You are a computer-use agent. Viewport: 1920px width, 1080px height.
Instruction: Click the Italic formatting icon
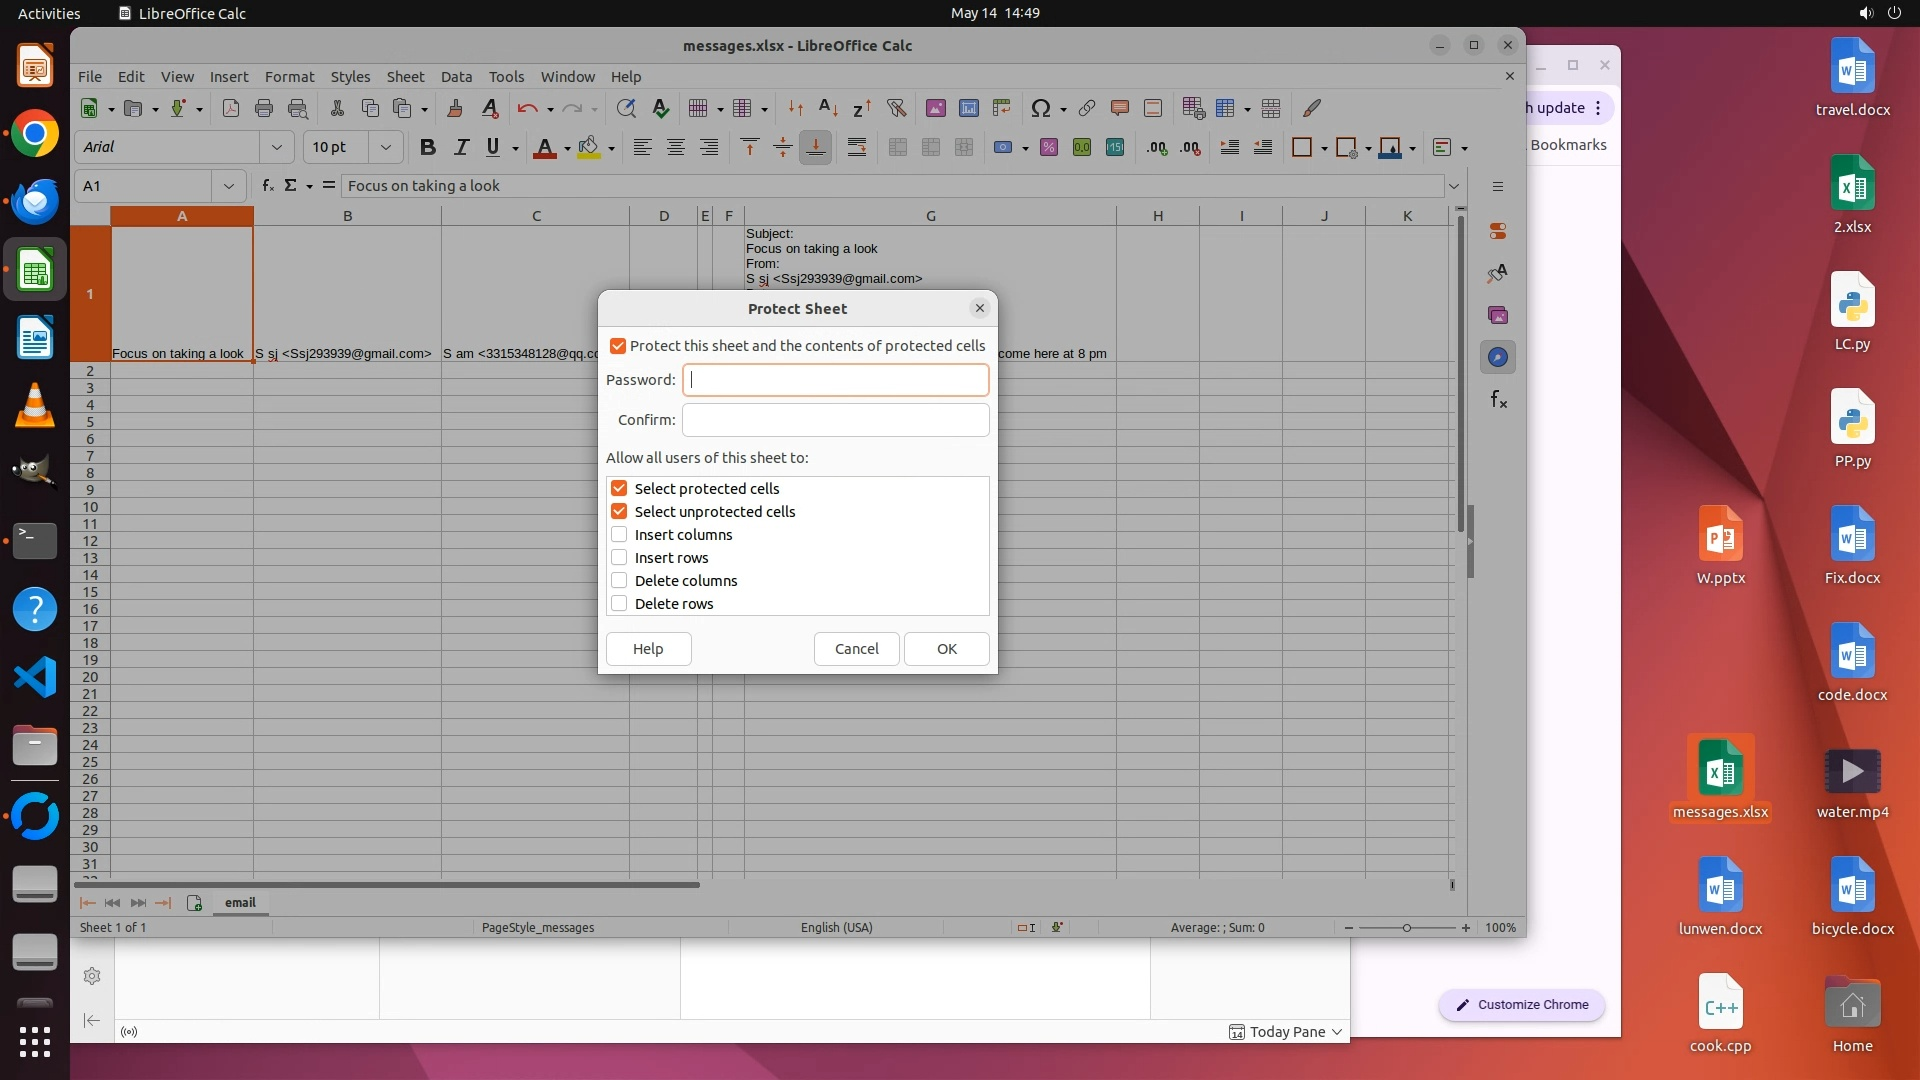(461, 148)
